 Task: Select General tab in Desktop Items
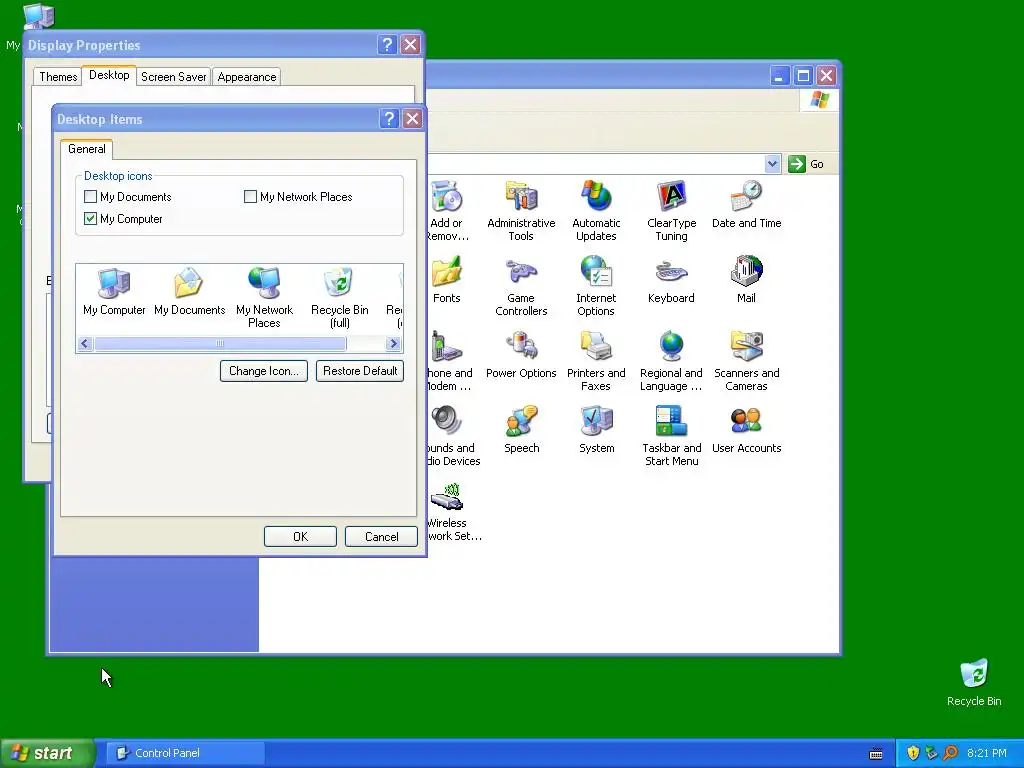click(87, 149)
